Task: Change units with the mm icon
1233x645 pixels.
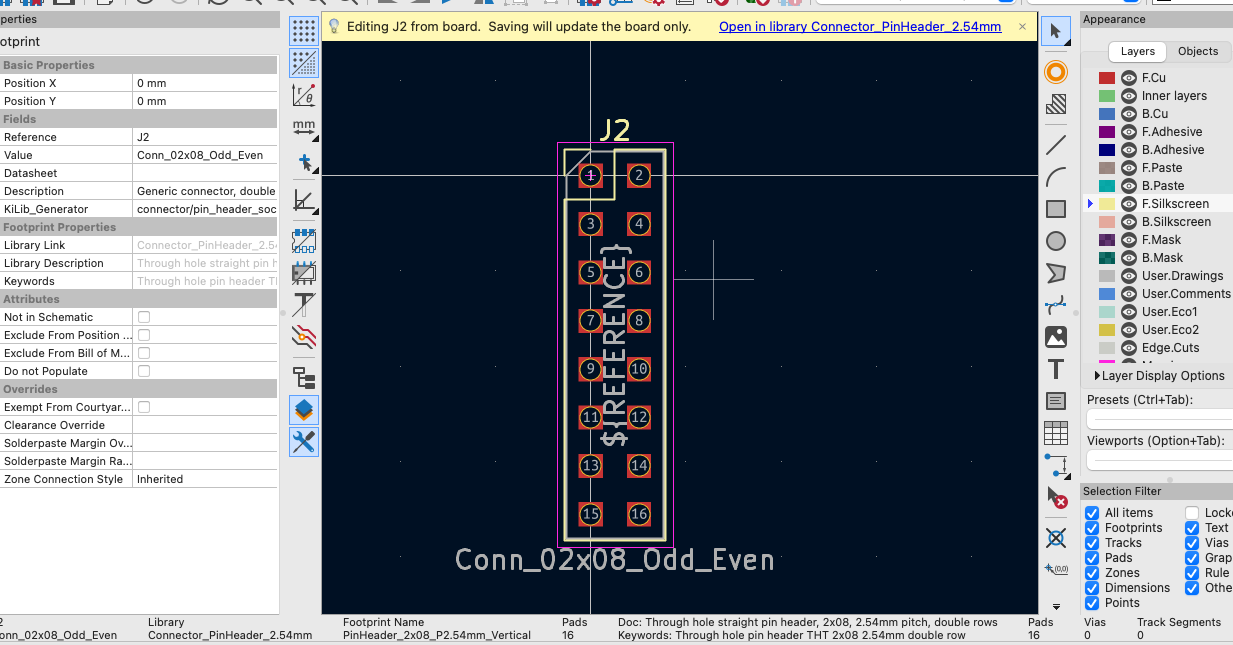Action: click(304, 128)
